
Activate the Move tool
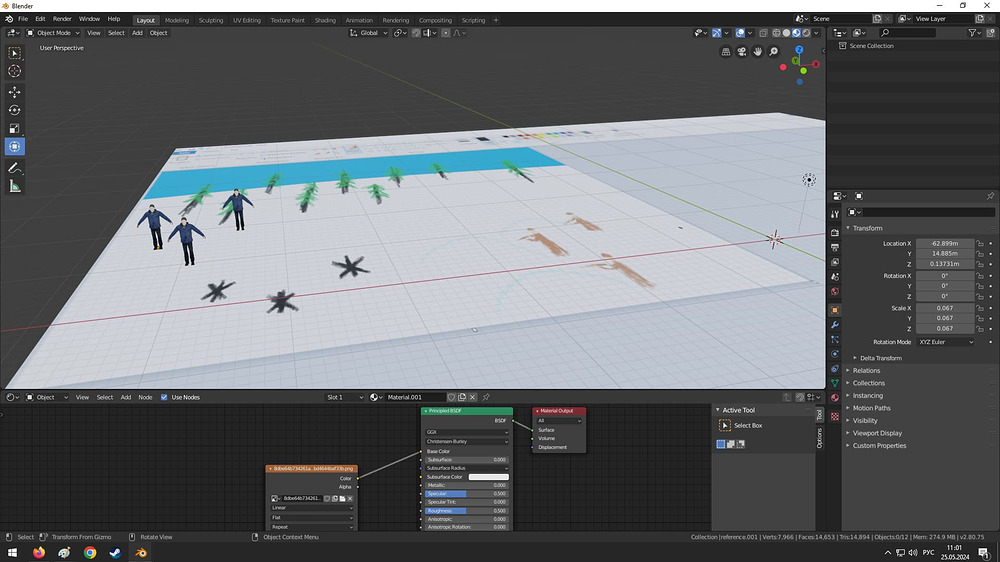tap(15, 91)
